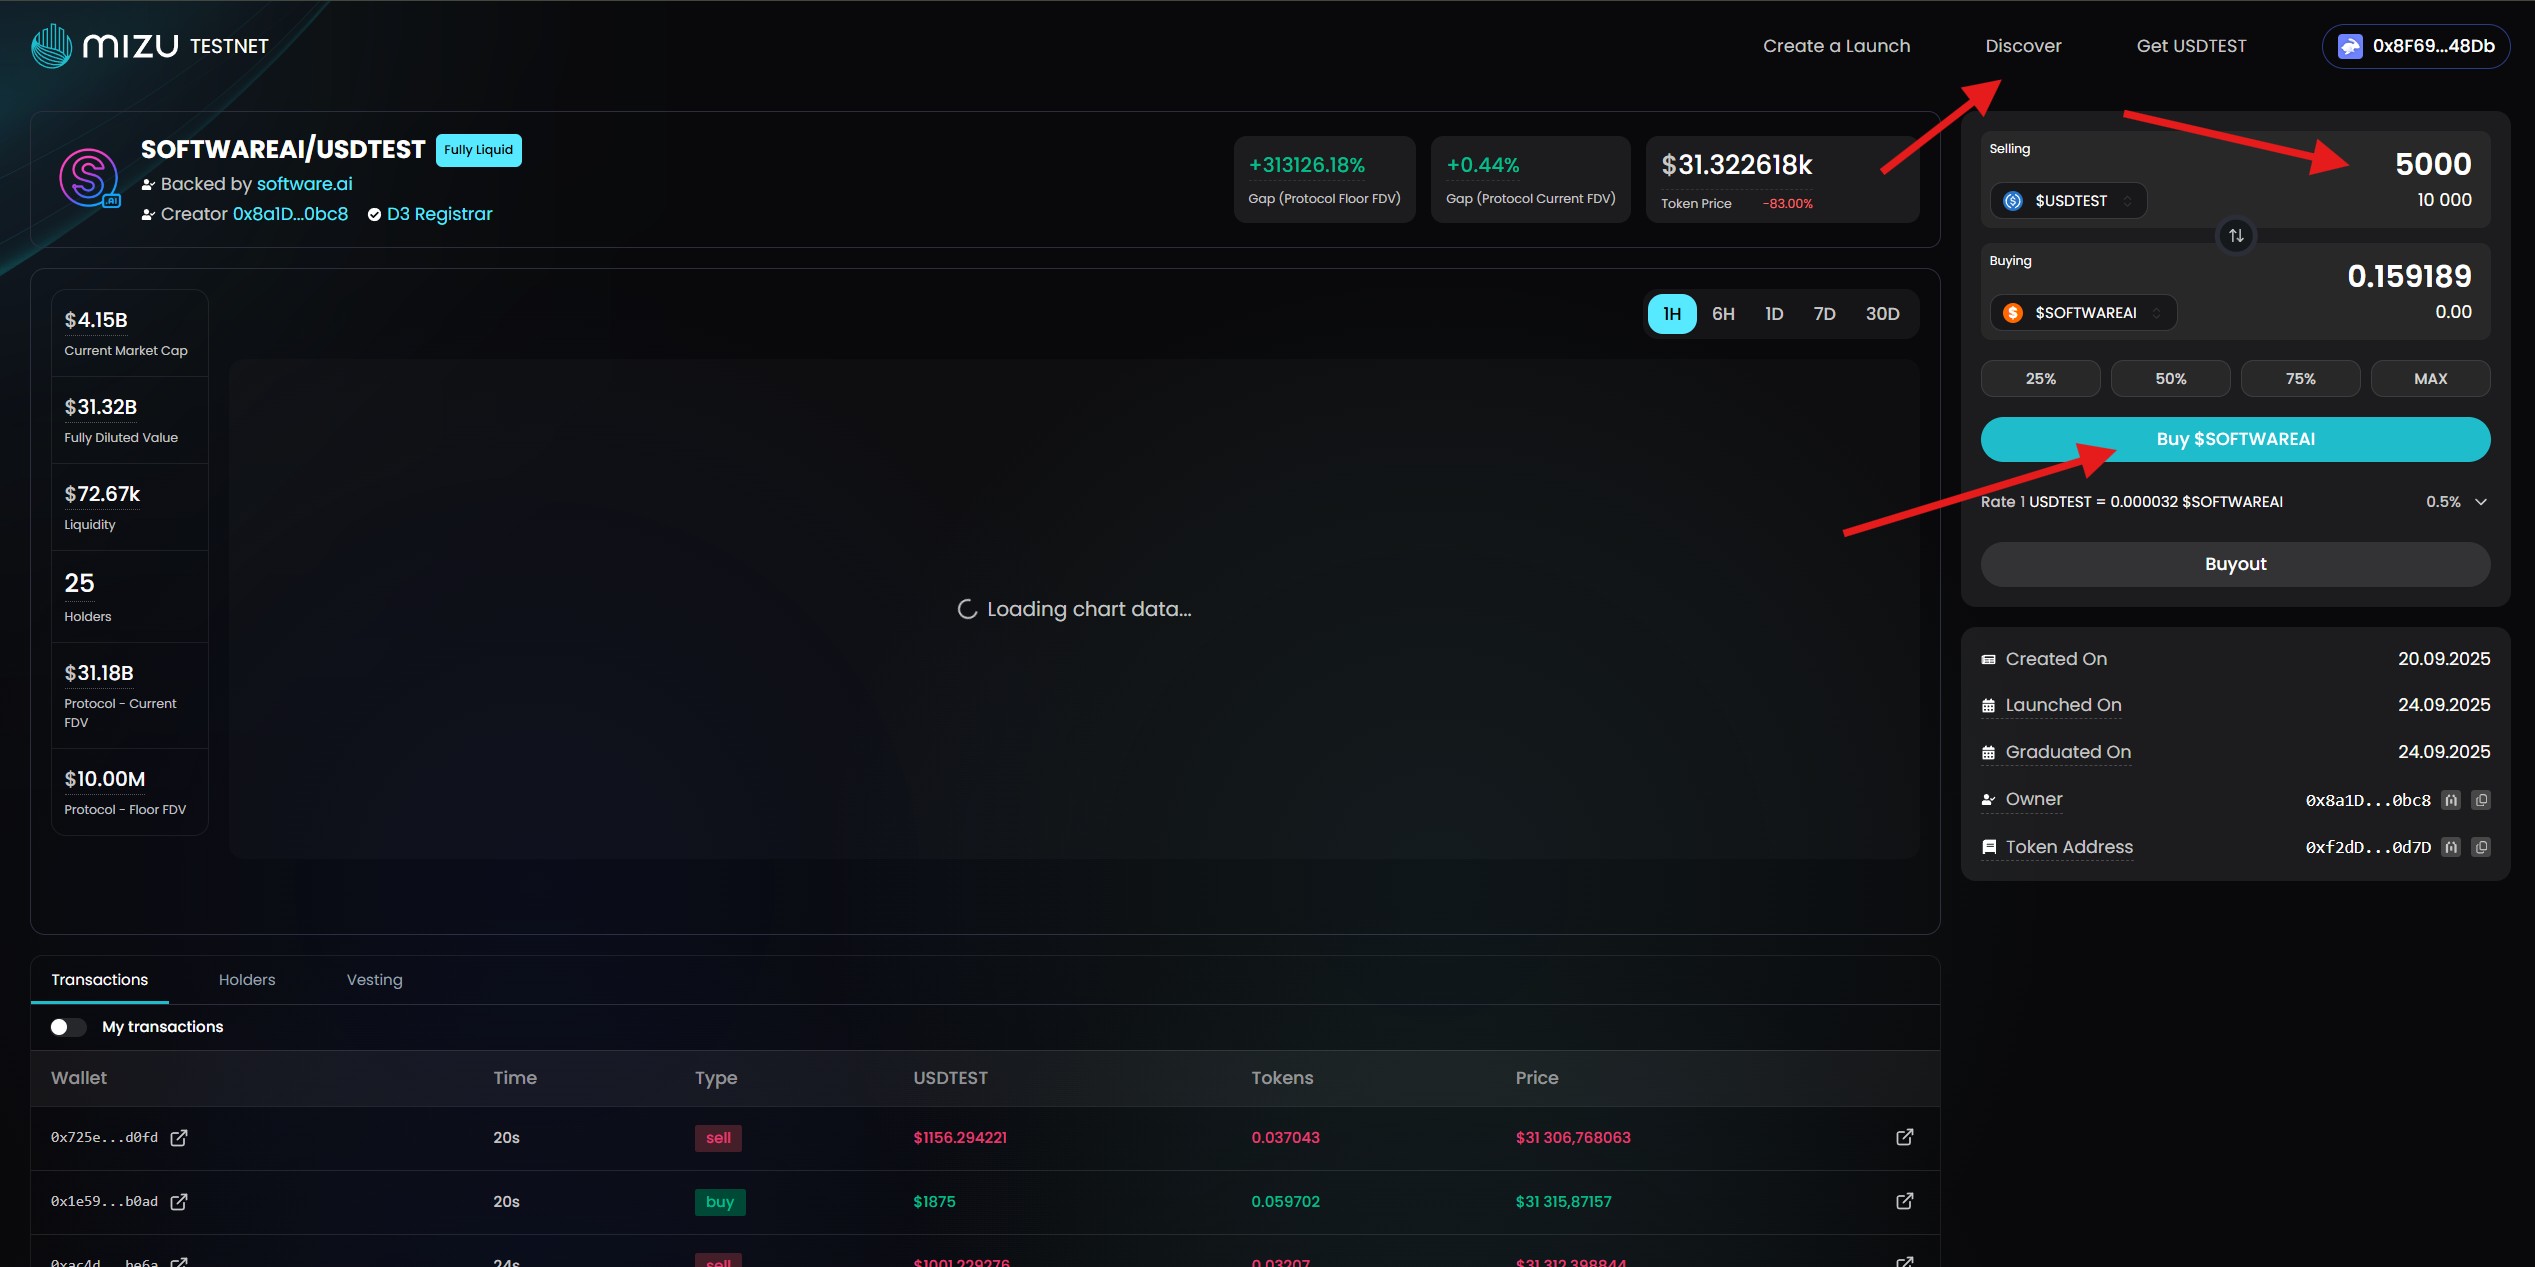Open explorer link beside wallet 0x725e...d0fd
This screenshot has width=2535, height=1267.
coord(179,1138)
